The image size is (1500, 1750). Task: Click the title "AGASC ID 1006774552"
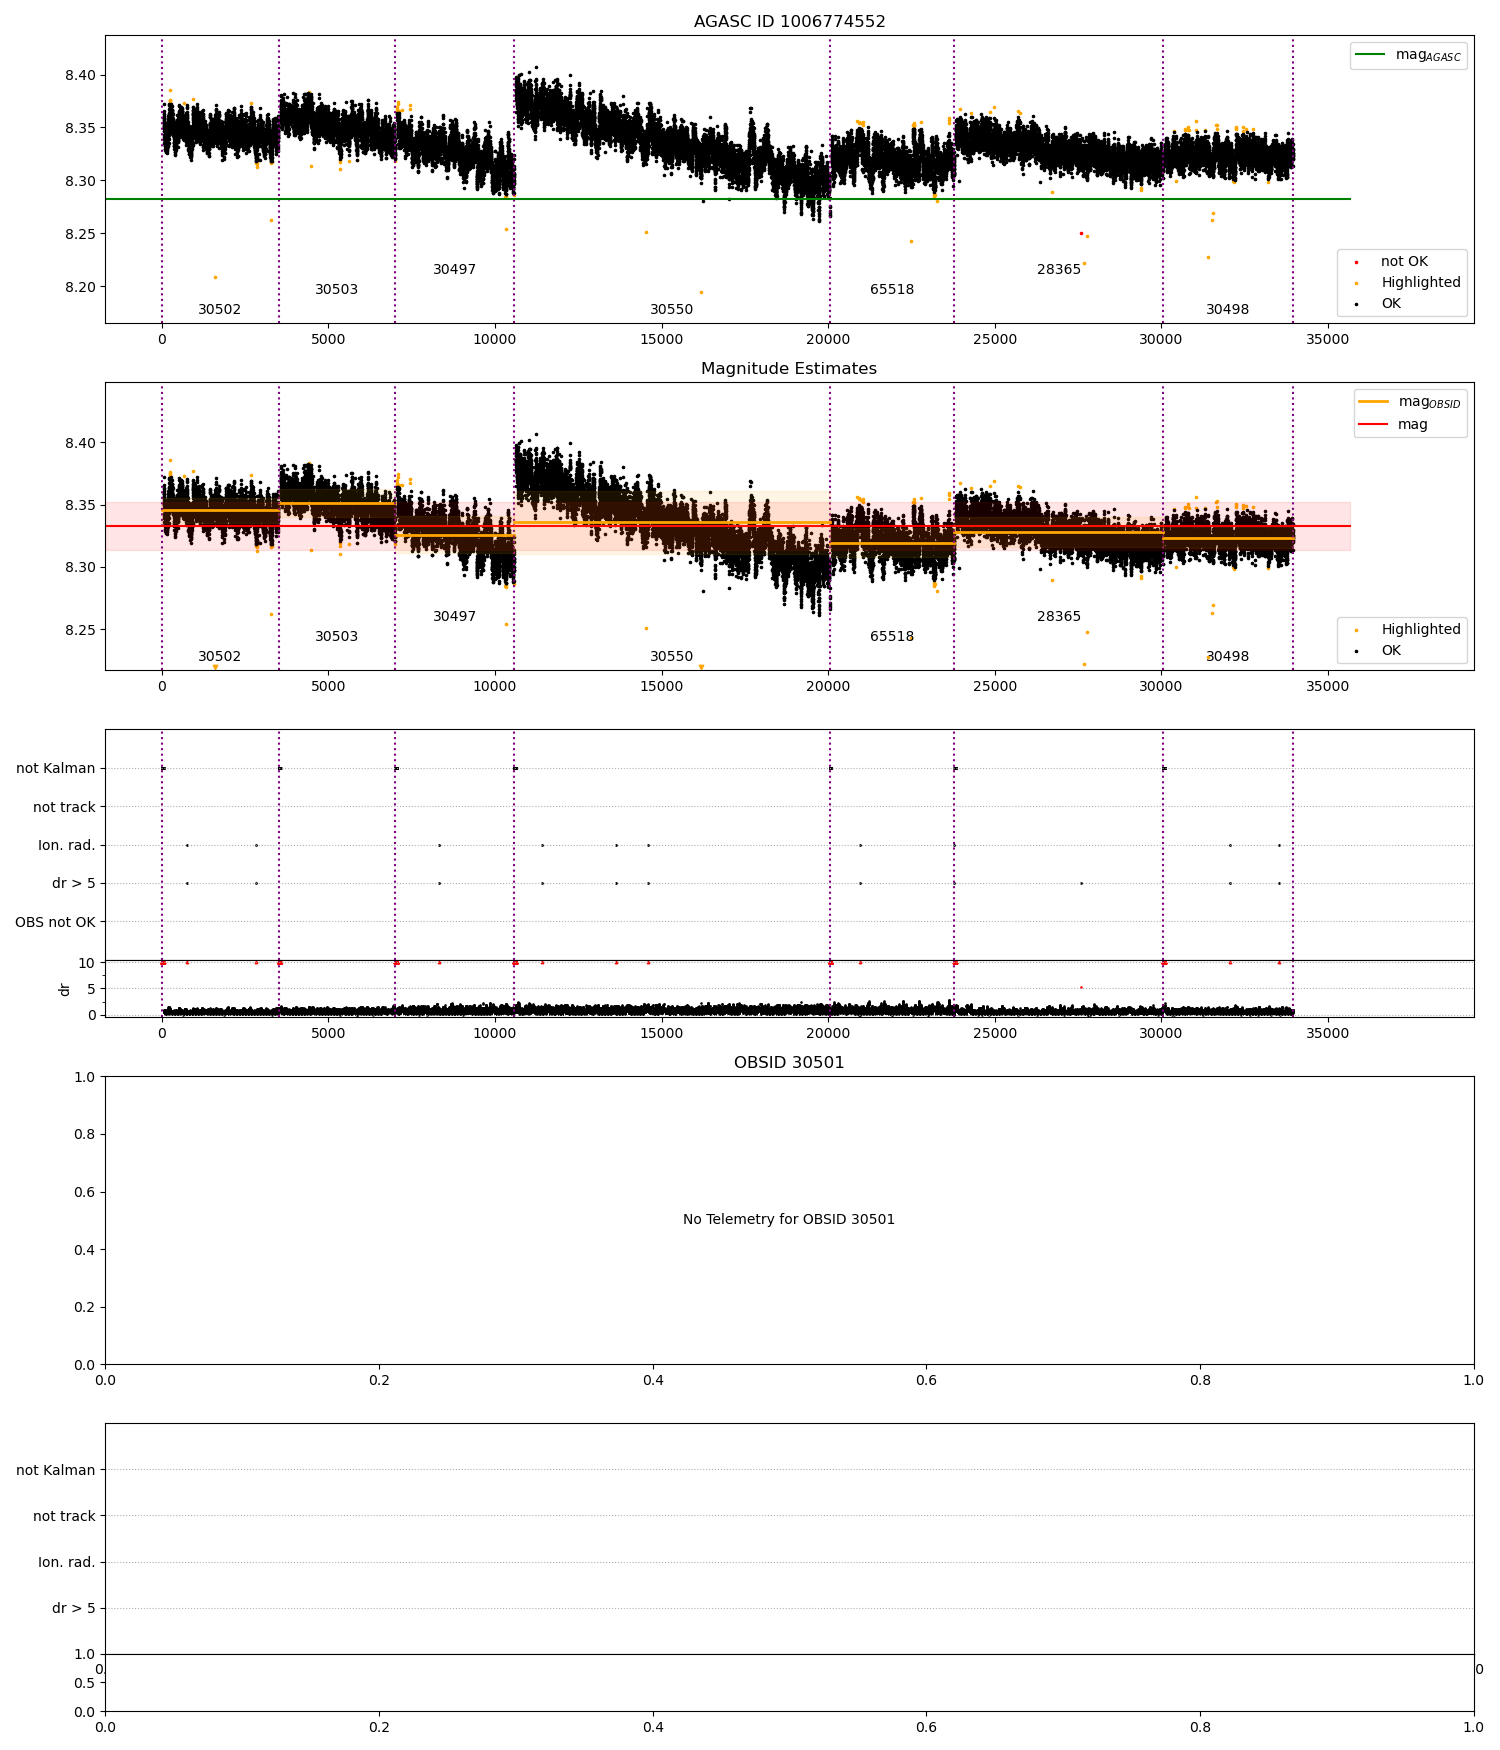tap(789, 22)
